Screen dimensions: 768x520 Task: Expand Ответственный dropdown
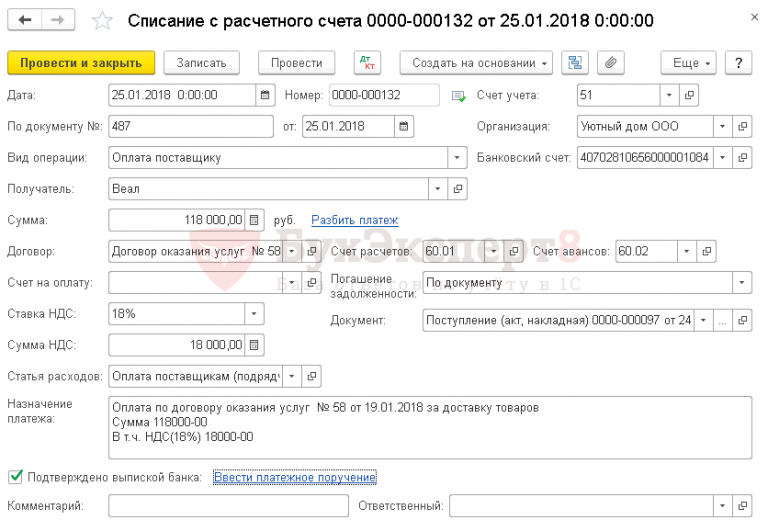(x=722, y=505)
